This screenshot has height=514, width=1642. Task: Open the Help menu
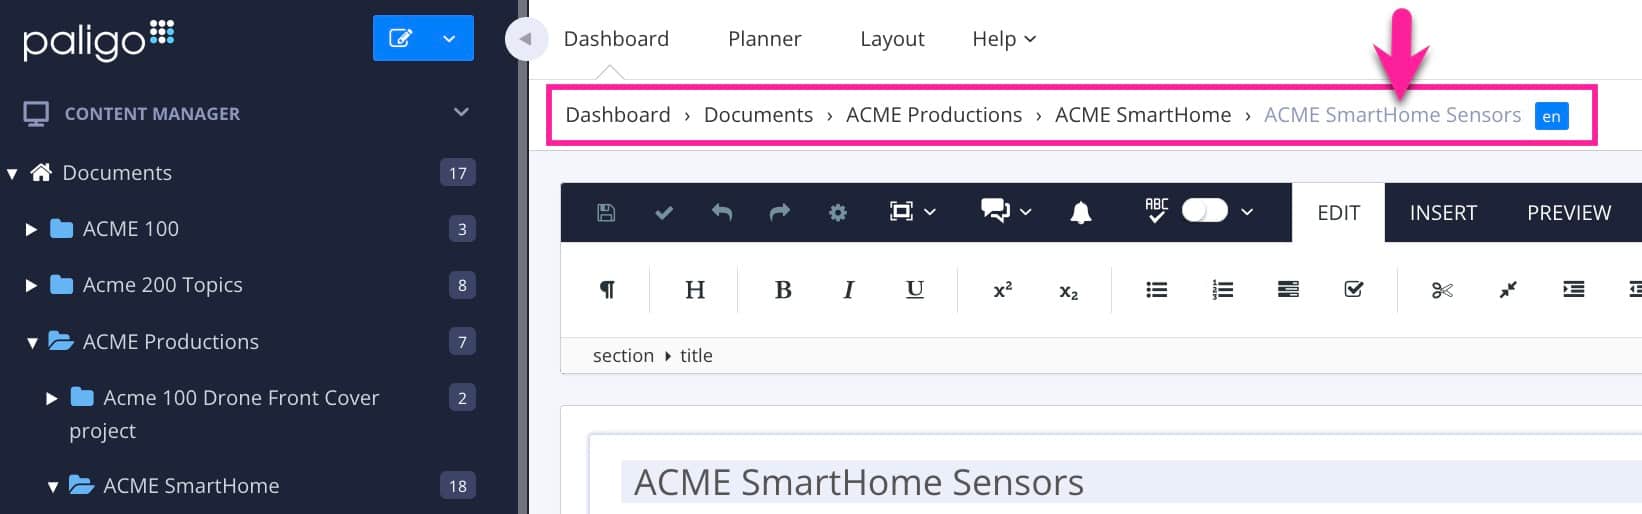(1003, 39)
